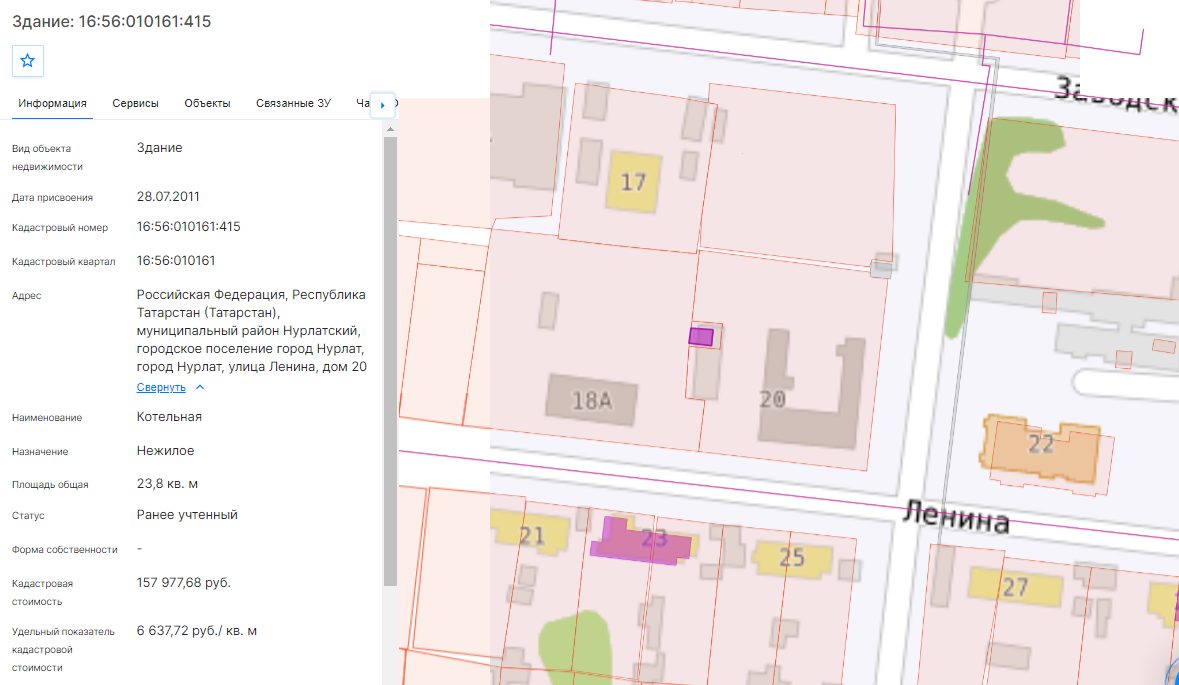Click cadastral value 157 977,68 руб.
Image resolution: width=1179 pixels, height=685 pixels.
pyautogui.click(x=183, y=583)
